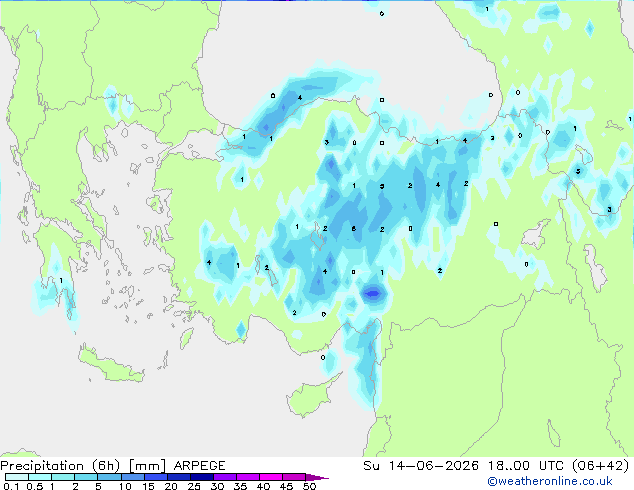634x490 pixels.
Task: Select the '20' legend scale value
Action: [x=171, y=486]
